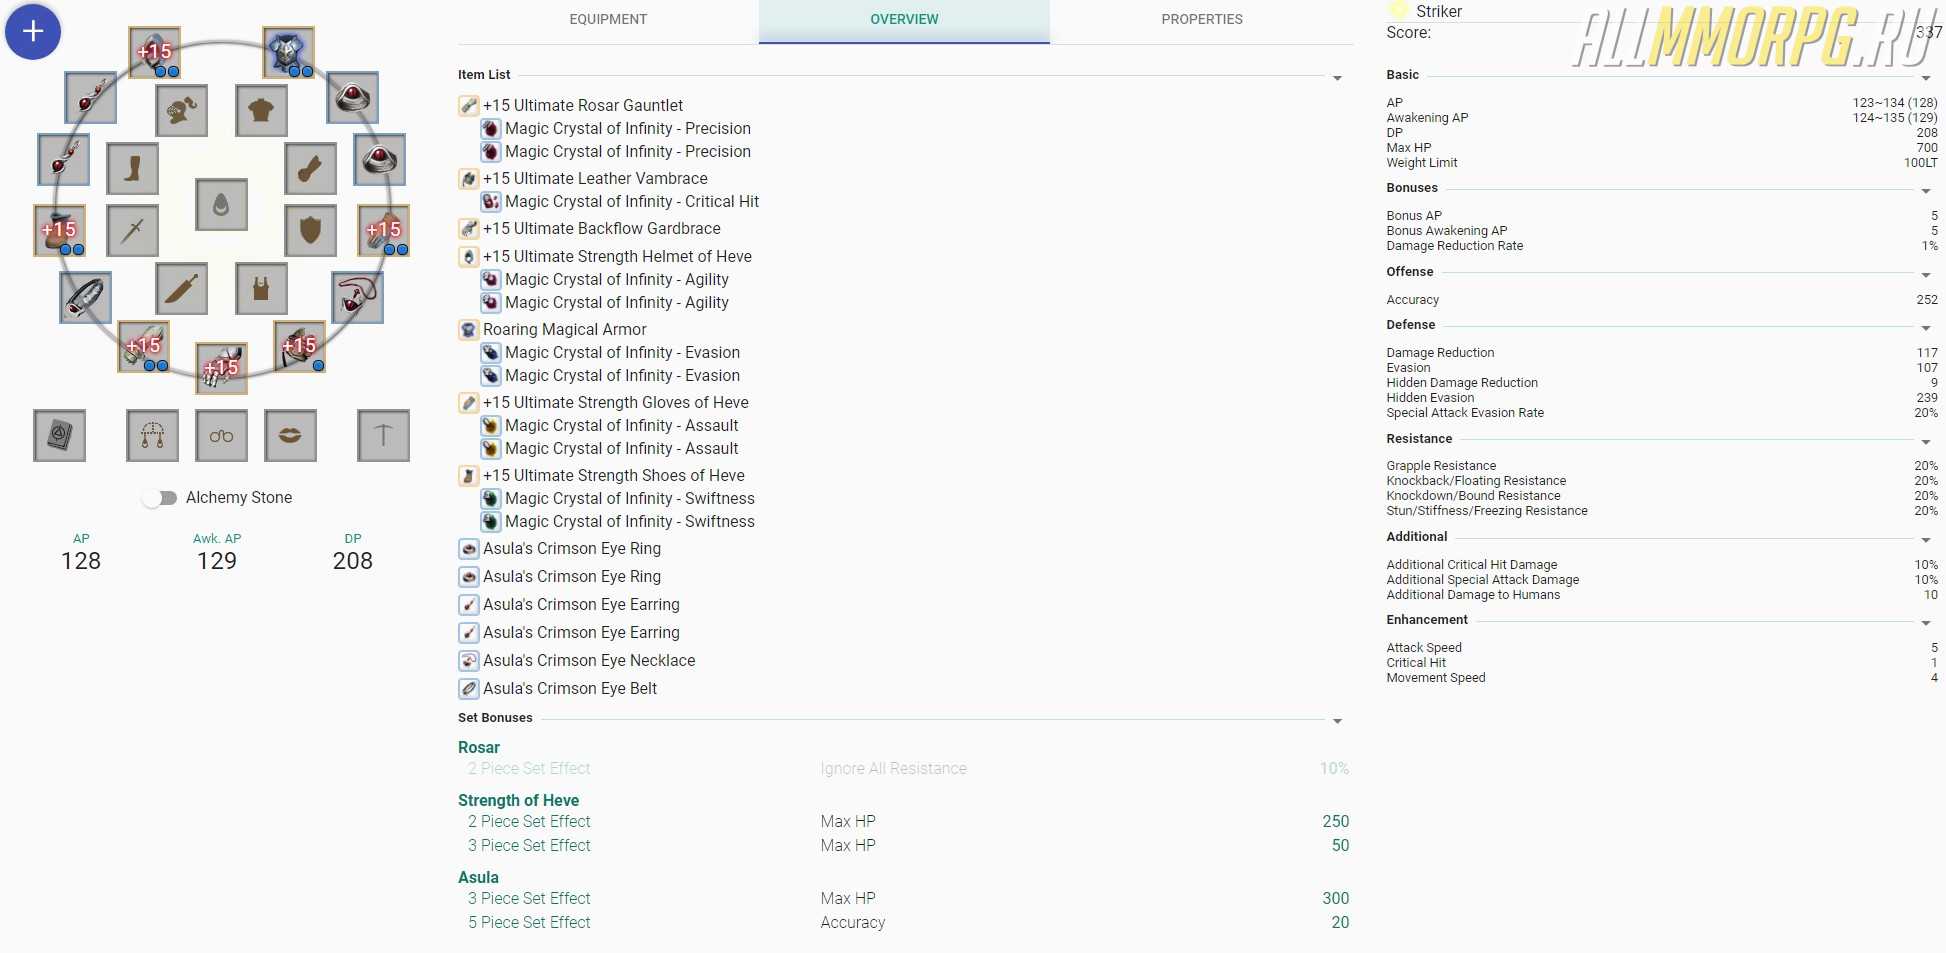Open the empty shield offhand slot

click(310, 230)
